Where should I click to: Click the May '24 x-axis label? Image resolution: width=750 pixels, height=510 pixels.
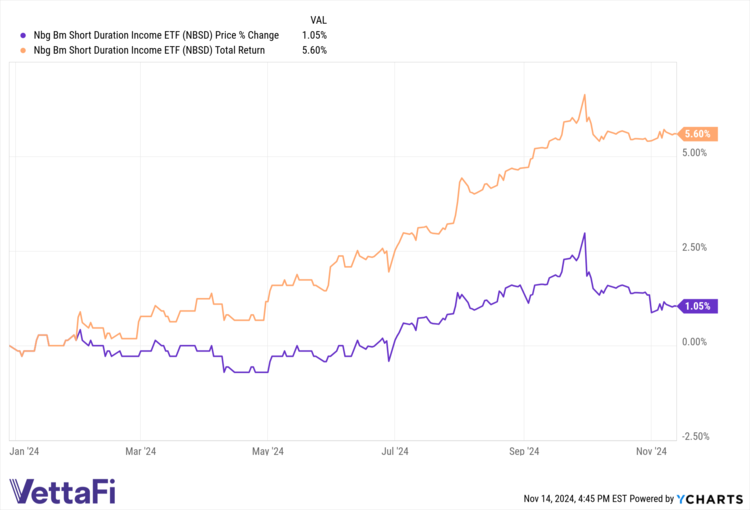click(x=269, y=452)
